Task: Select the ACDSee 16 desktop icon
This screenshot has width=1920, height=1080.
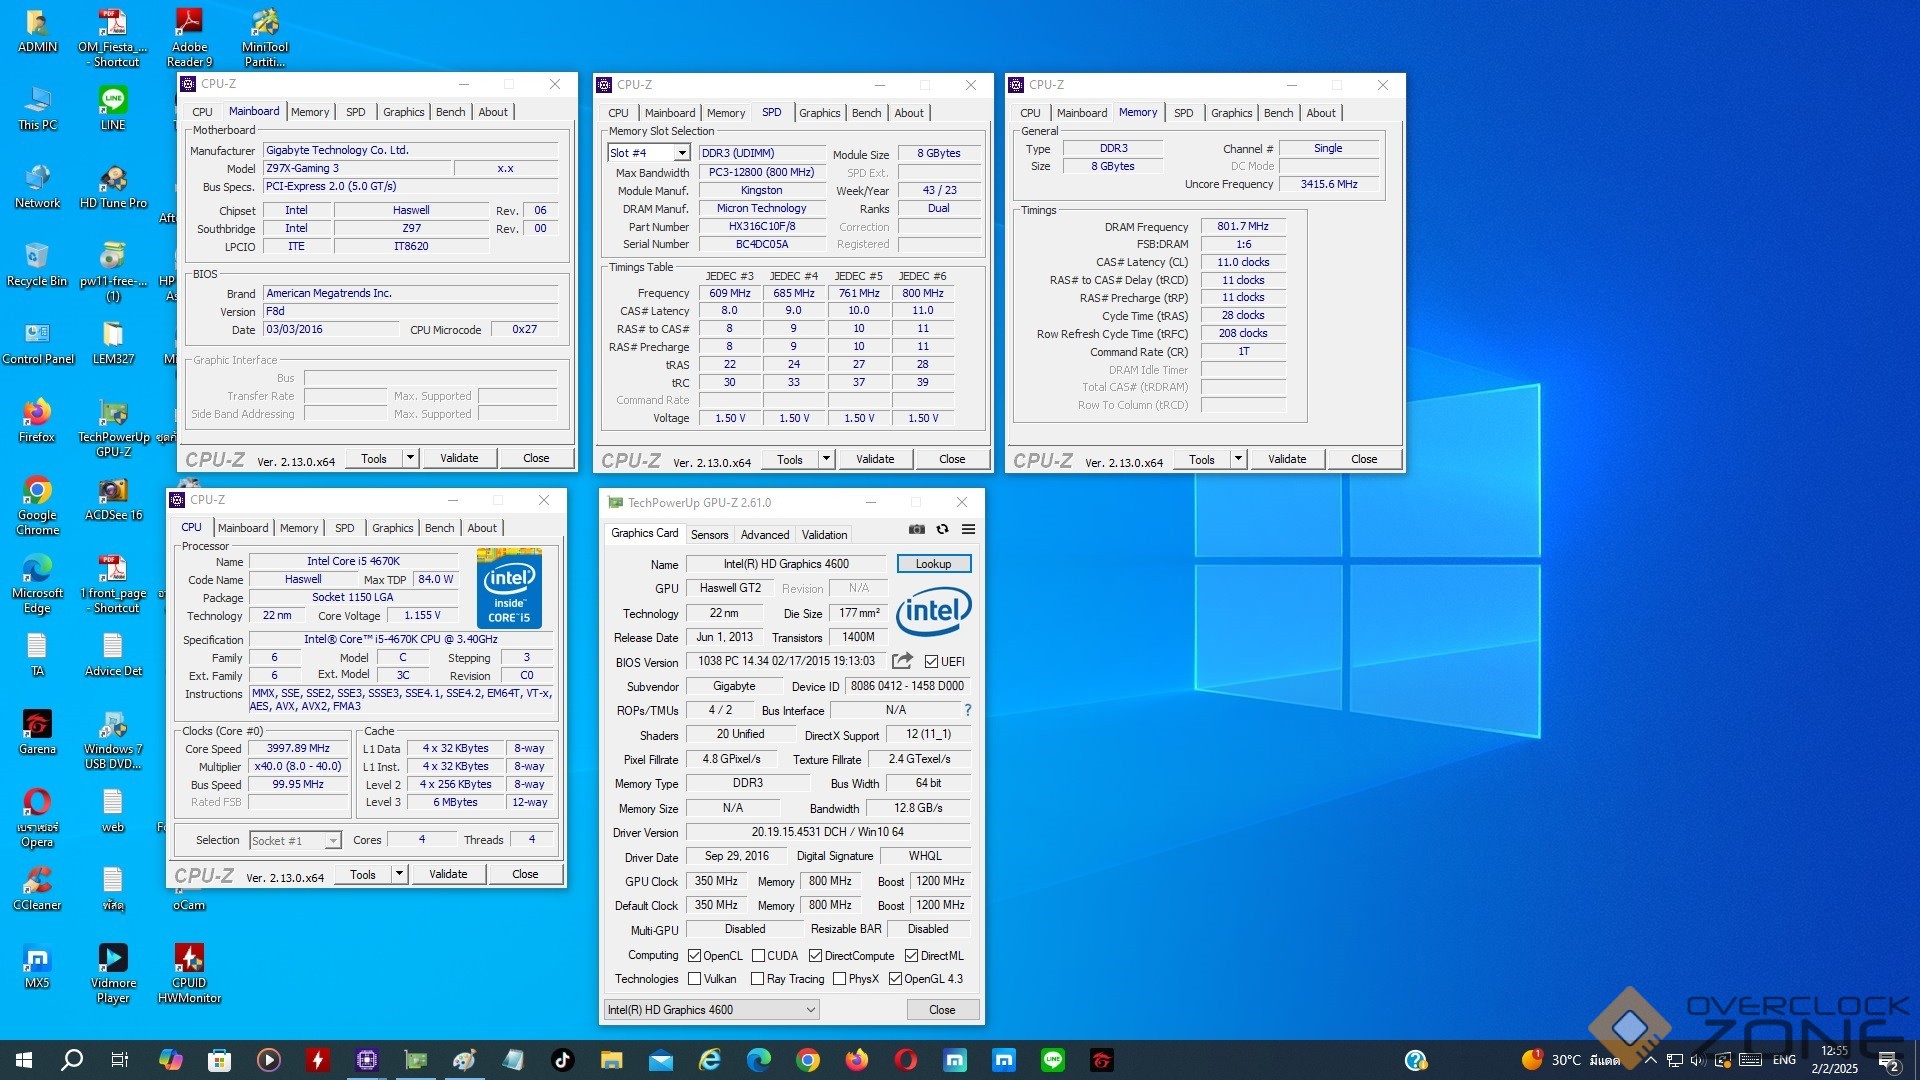Action: pyautogui.click(x=113, y=499)
